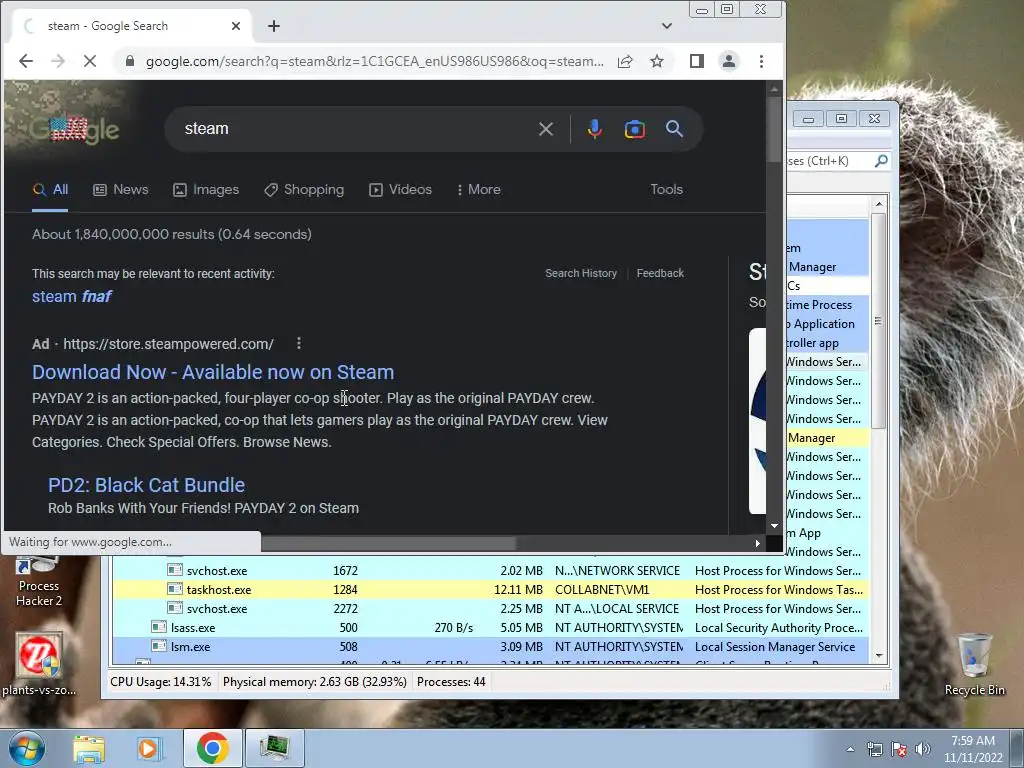Viewport: 1024px width, 768px height.
Task: Share this page icon in address bar
Action: (x=625, y=61)
